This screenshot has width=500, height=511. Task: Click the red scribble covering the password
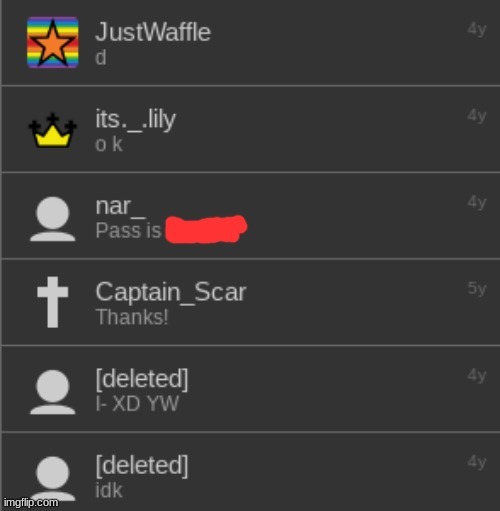[x=206, y=229]
